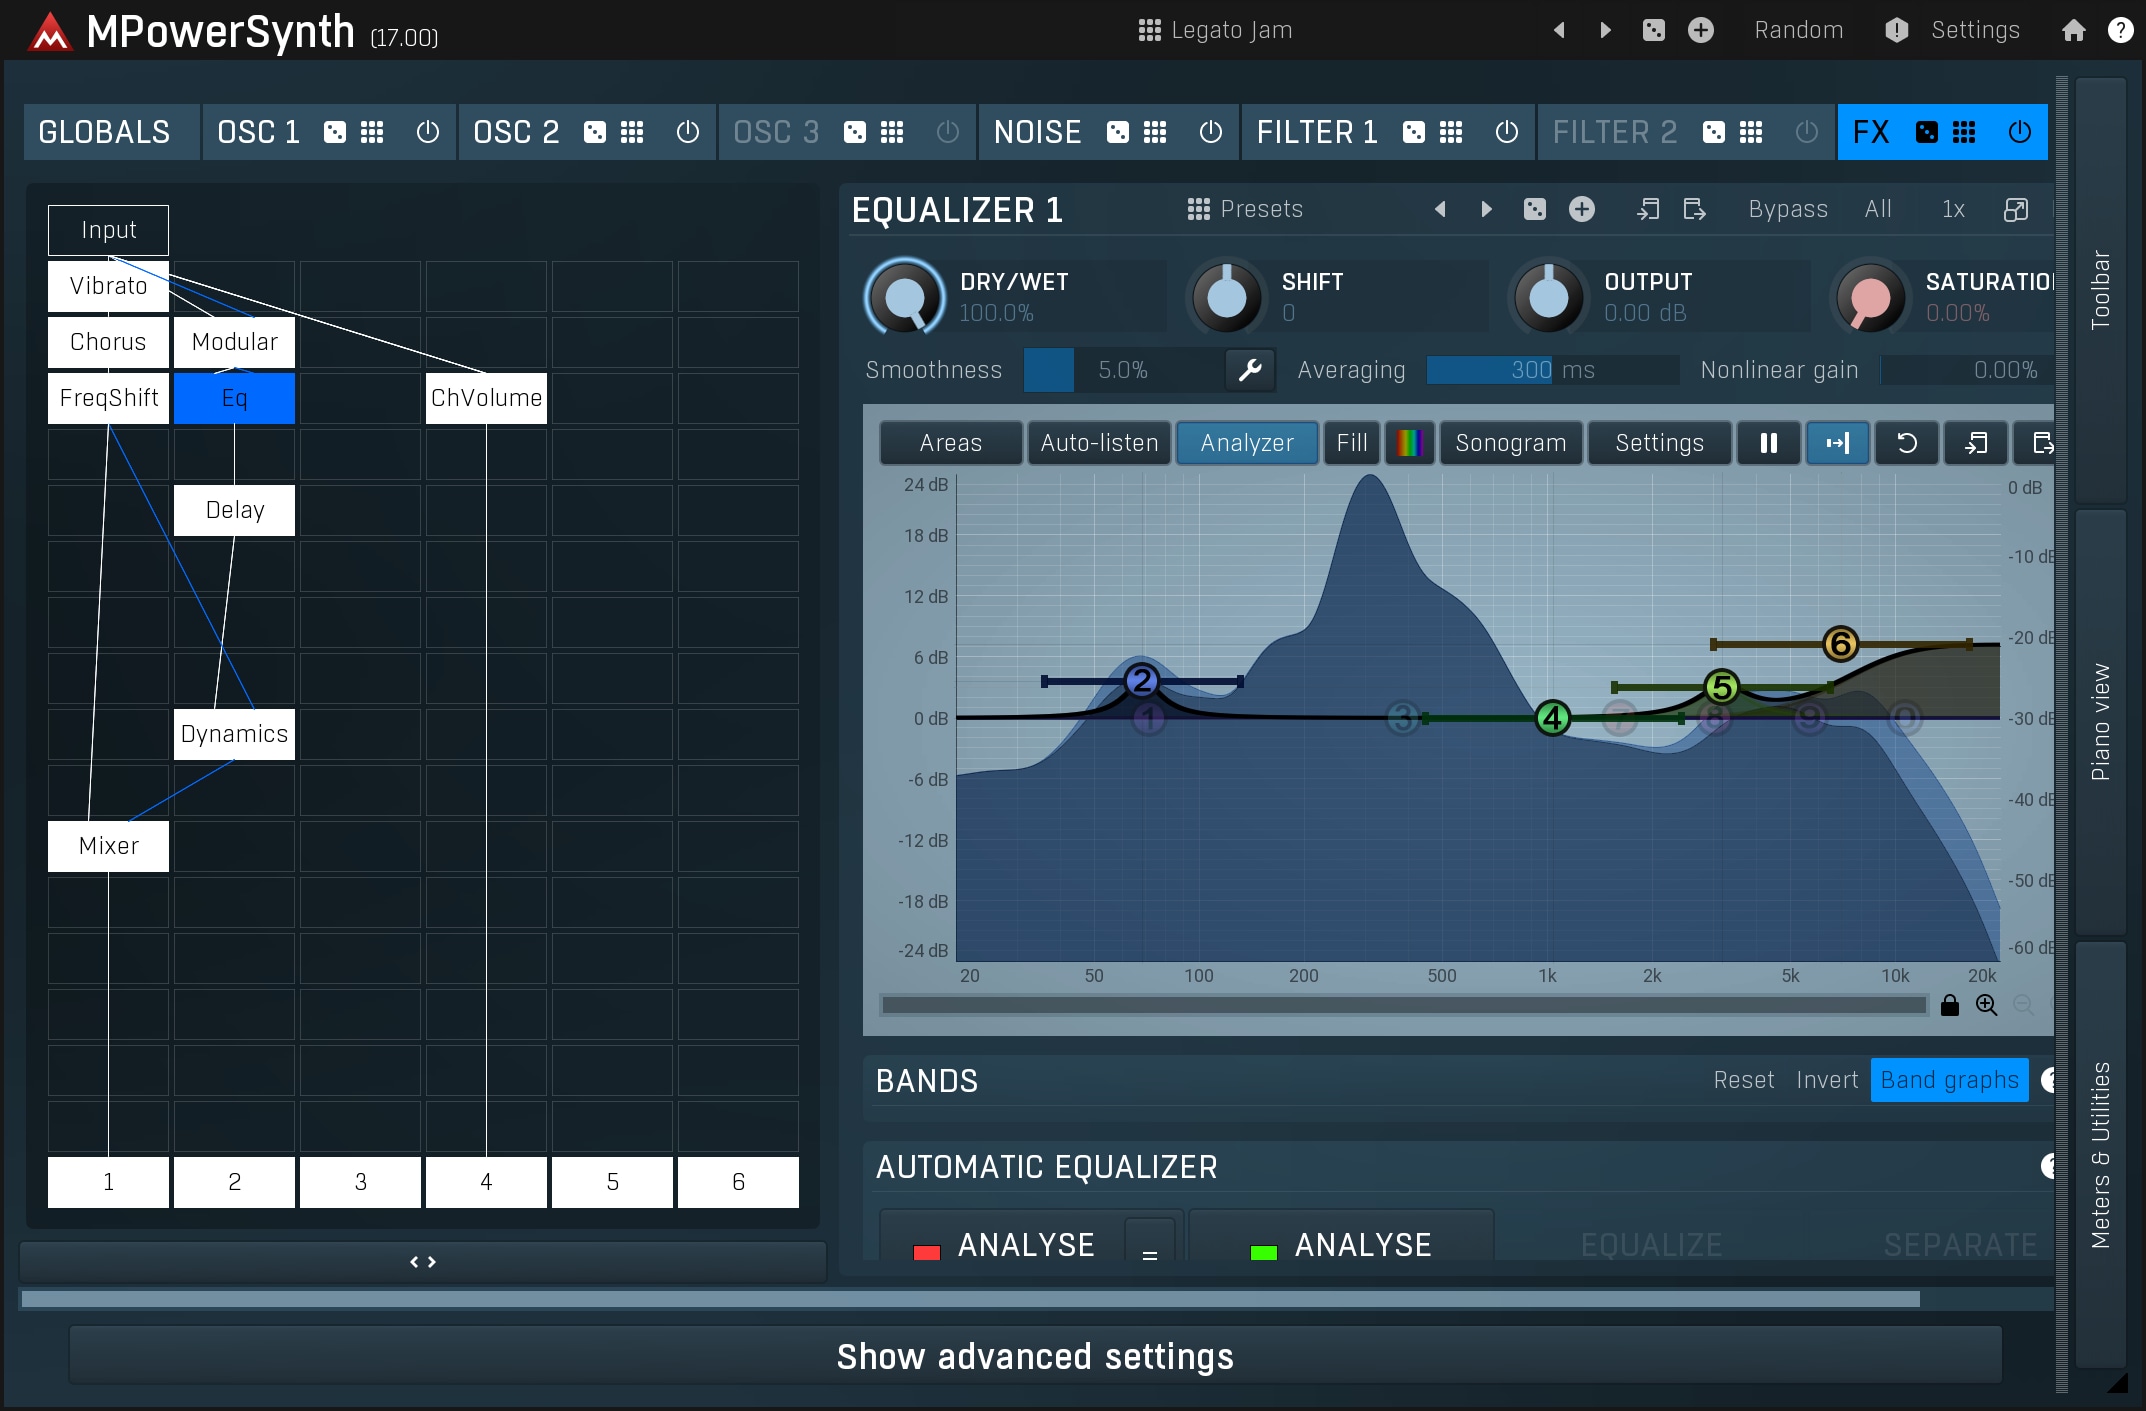The width and height of the screenshot is (2146, 1411).
Task: Open the NOISE tab
Action: (x=1037, y=132)
